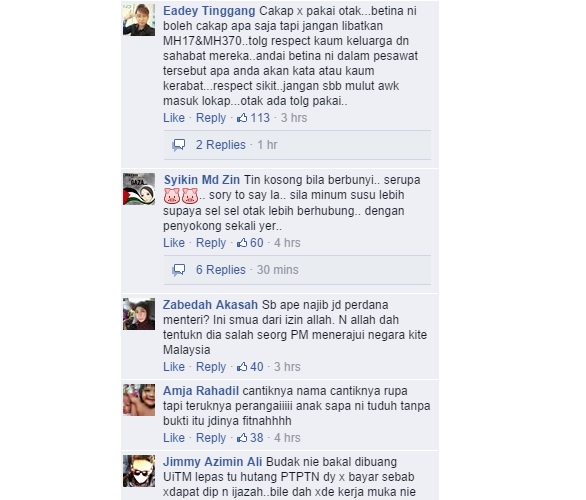Reply to Syikin Md Zin's comment

pos(211,243)
